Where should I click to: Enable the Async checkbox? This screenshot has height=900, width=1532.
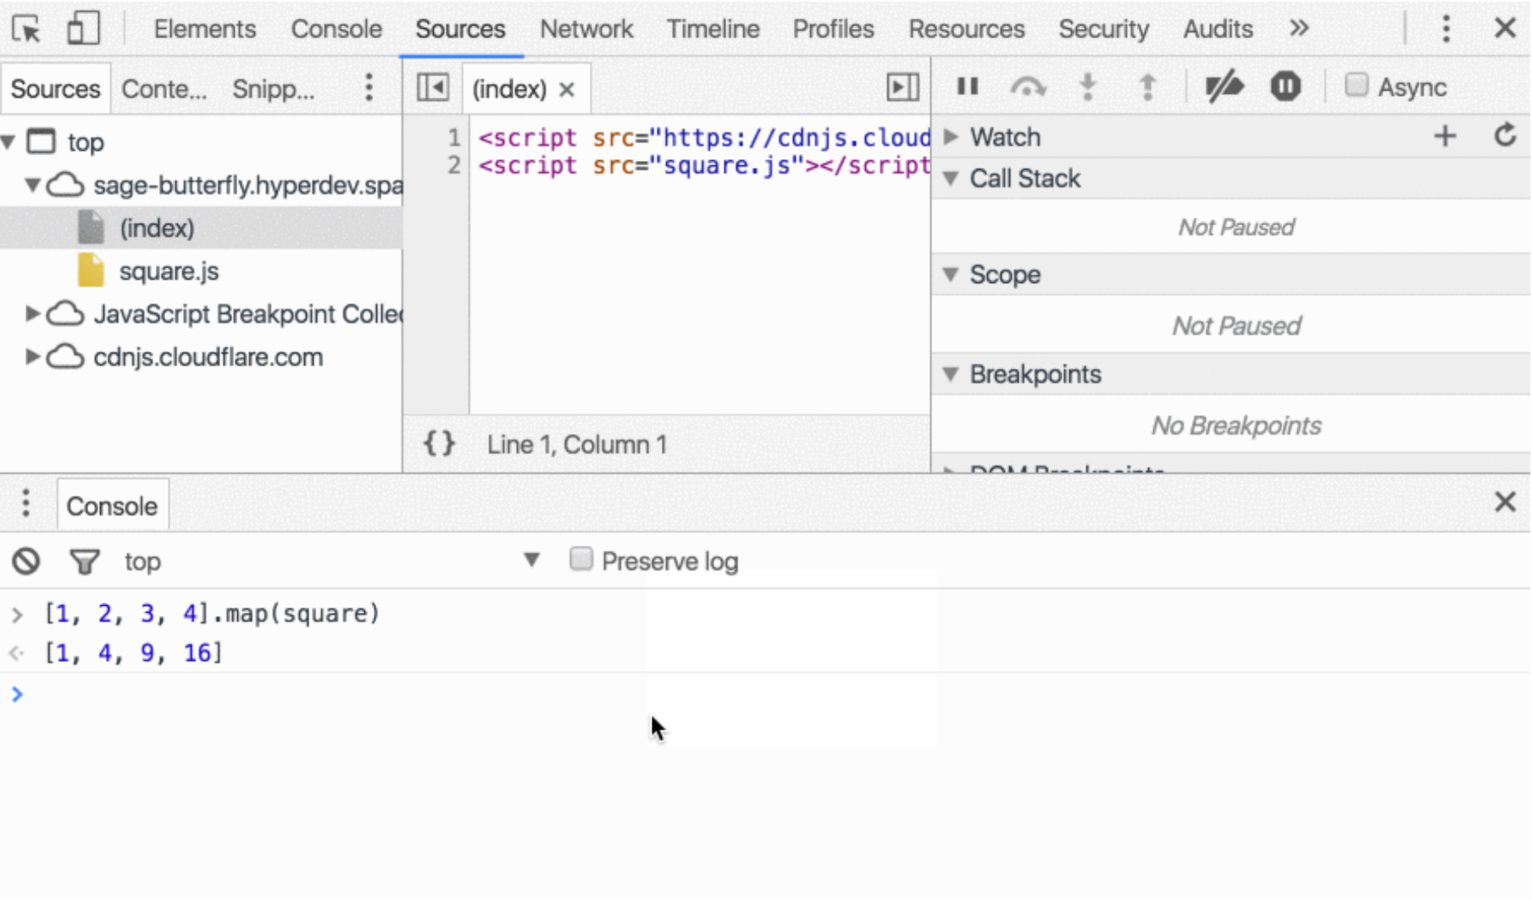click(1356, 85)
